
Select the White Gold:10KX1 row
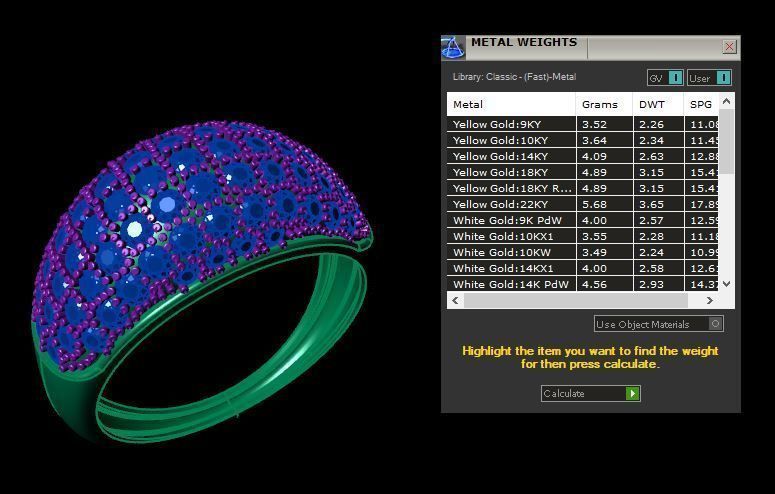coord(583,236)
